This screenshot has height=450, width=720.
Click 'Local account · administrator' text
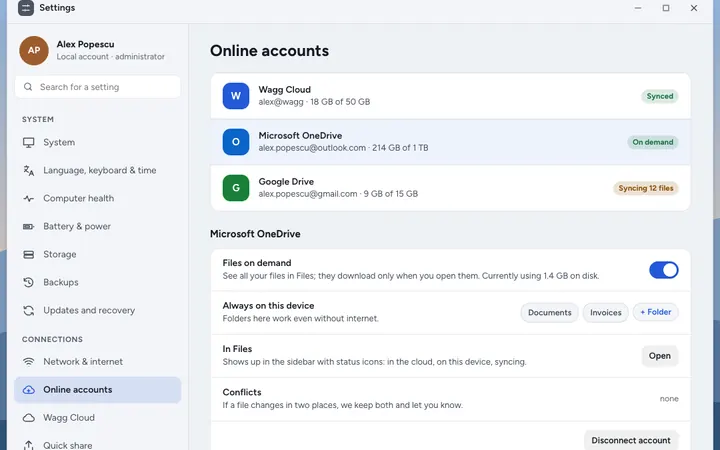(111, 56)
